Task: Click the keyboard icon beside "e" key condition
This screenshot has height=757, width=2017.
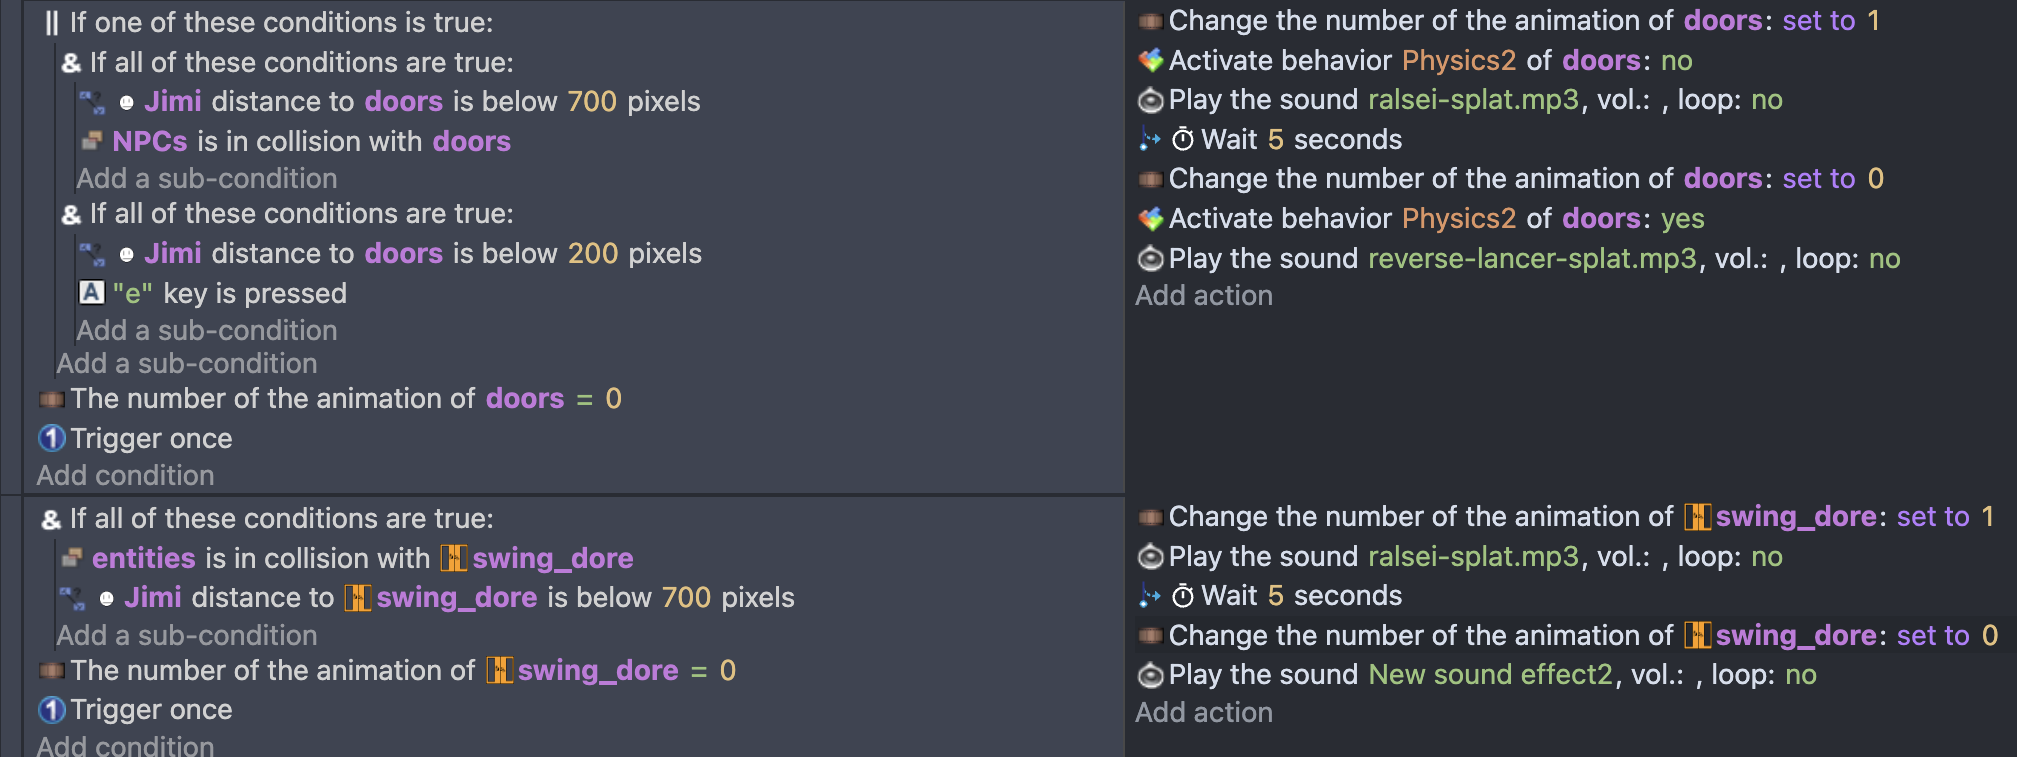Action: [x=91, y=293]
